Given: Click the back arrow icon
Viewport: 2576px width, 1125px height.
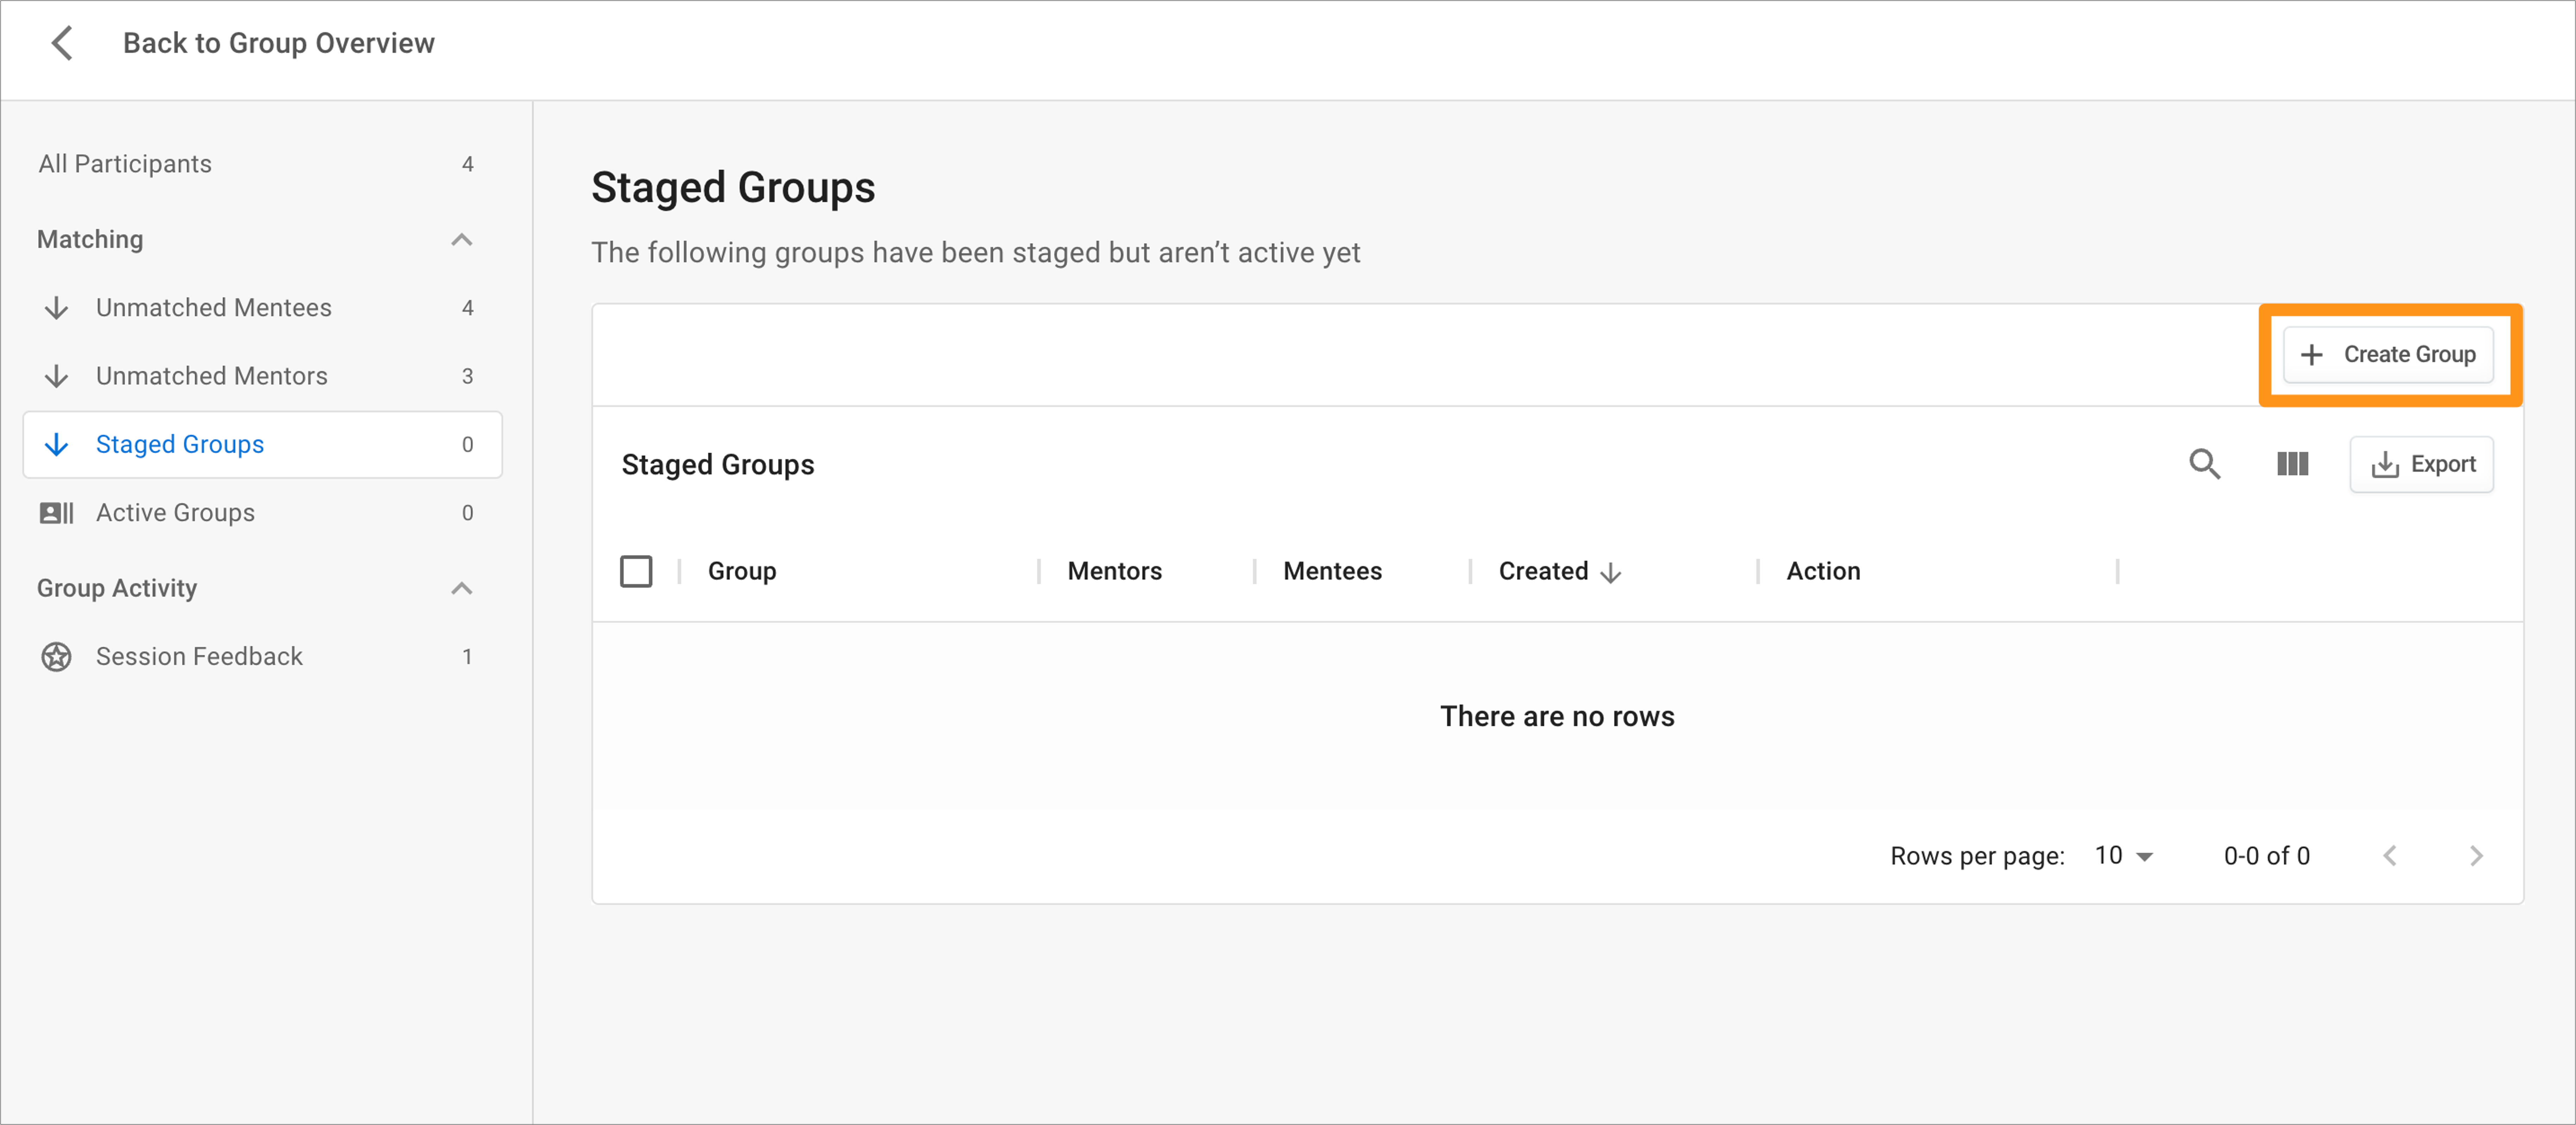Looking at the screenshot, I should coord(62,43).
